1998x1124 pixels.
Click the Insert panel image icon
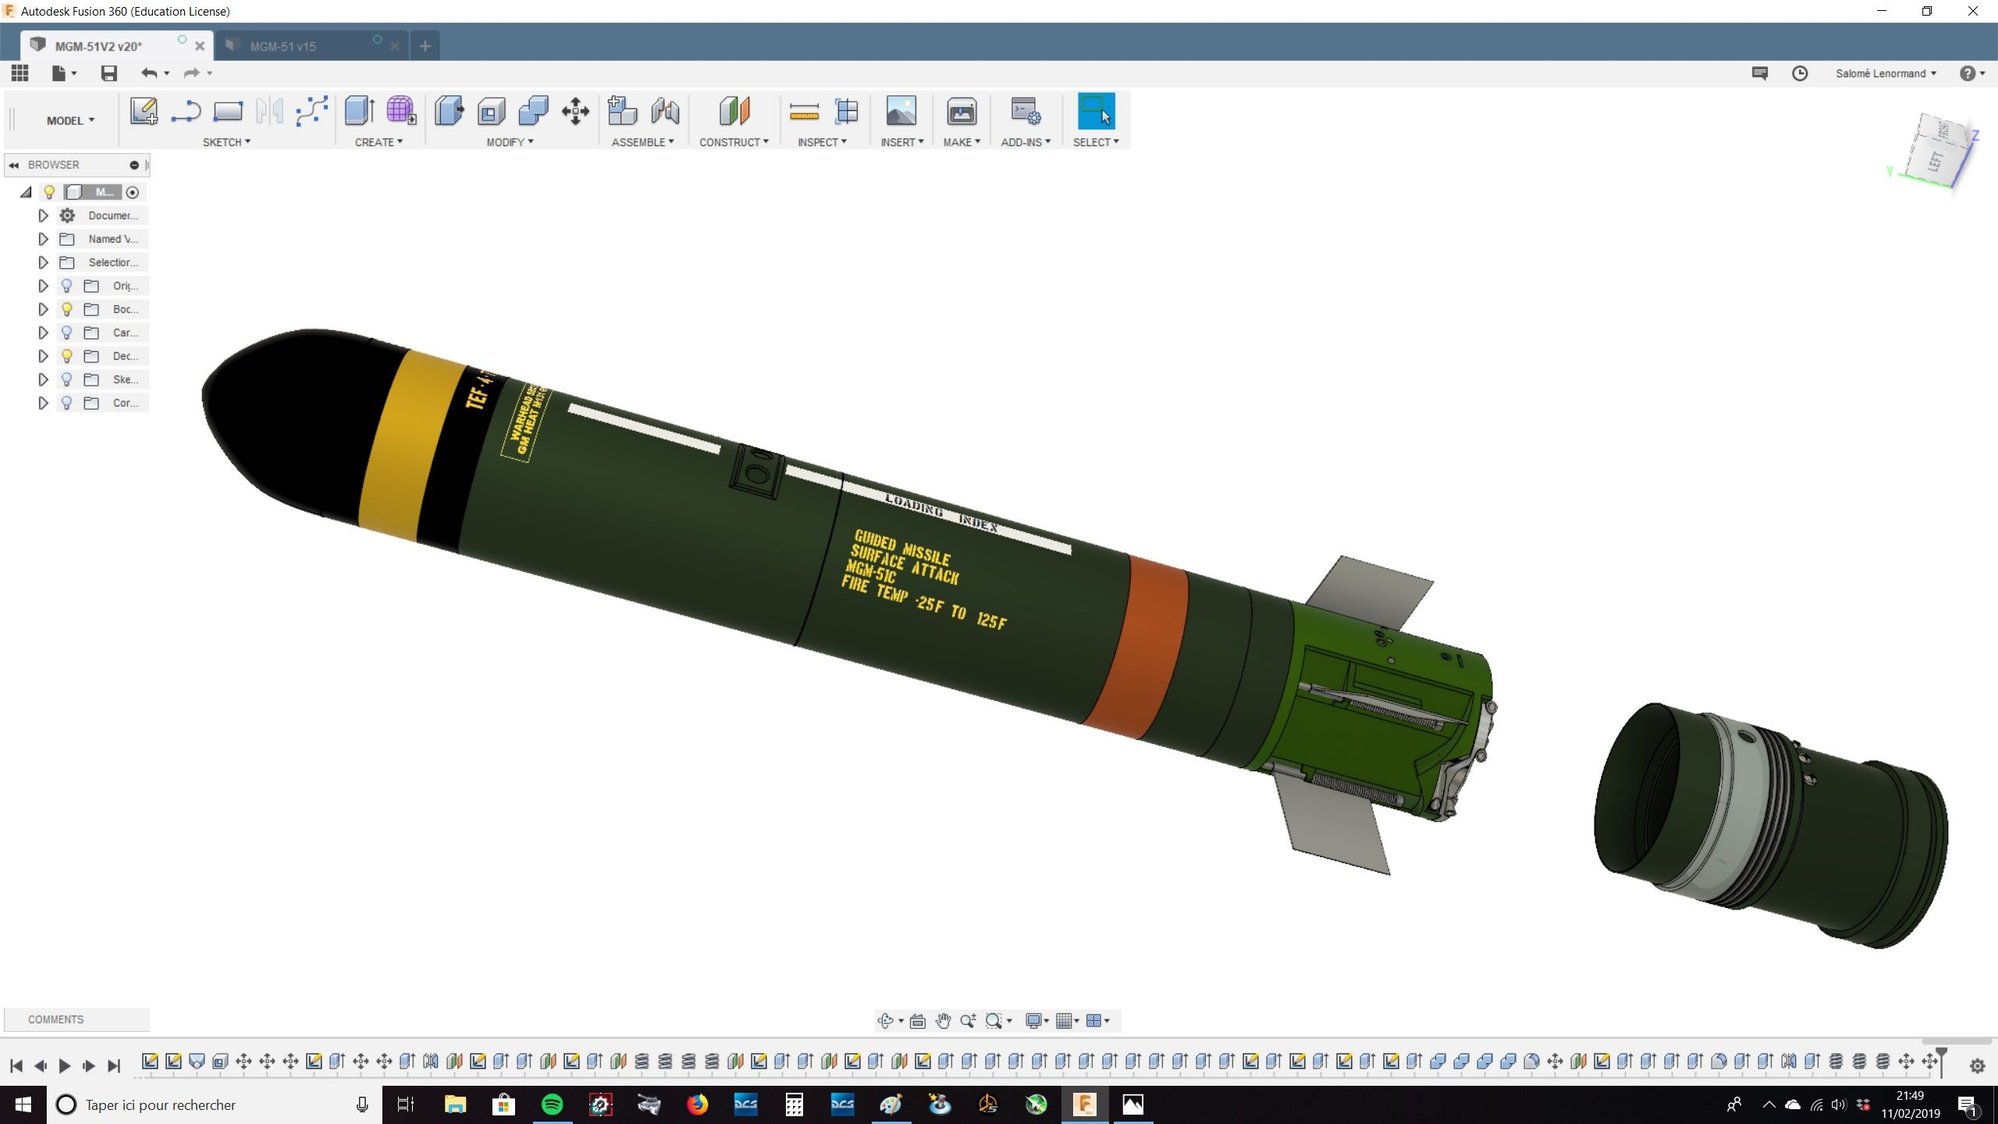[x=899, y=111]
